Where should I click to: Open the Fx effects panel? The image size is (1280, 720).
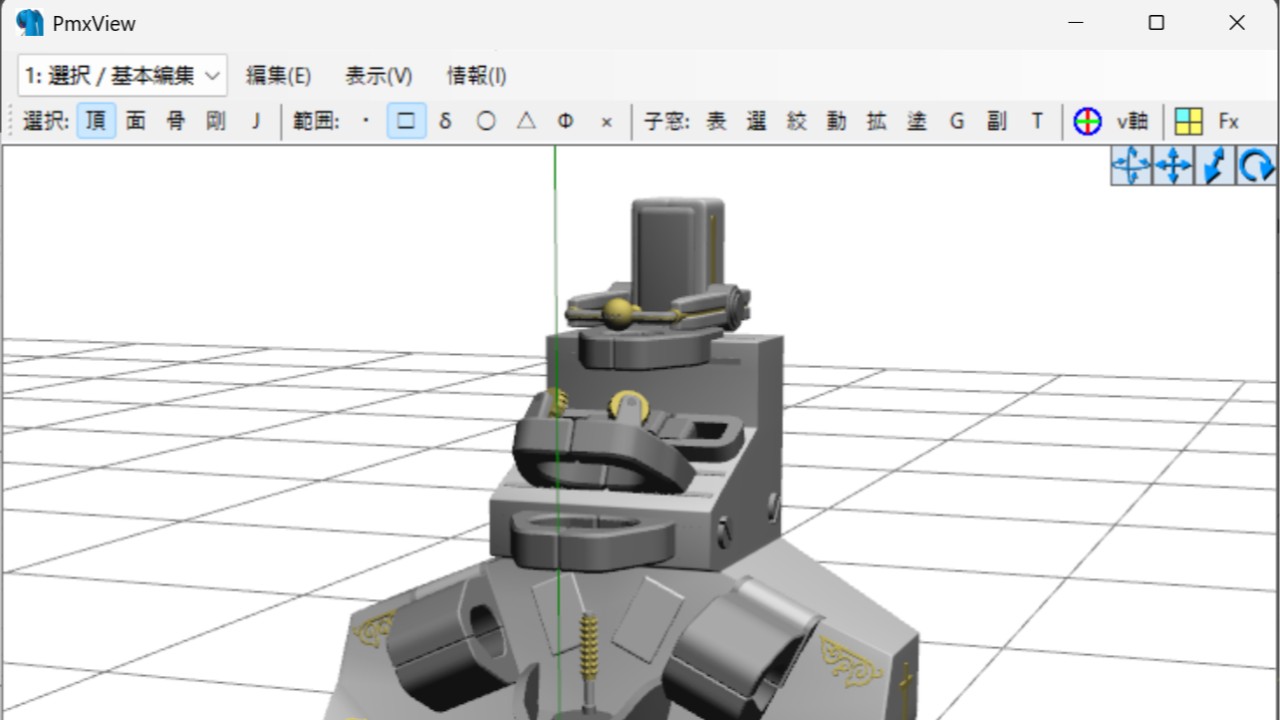click(1228, 121)
